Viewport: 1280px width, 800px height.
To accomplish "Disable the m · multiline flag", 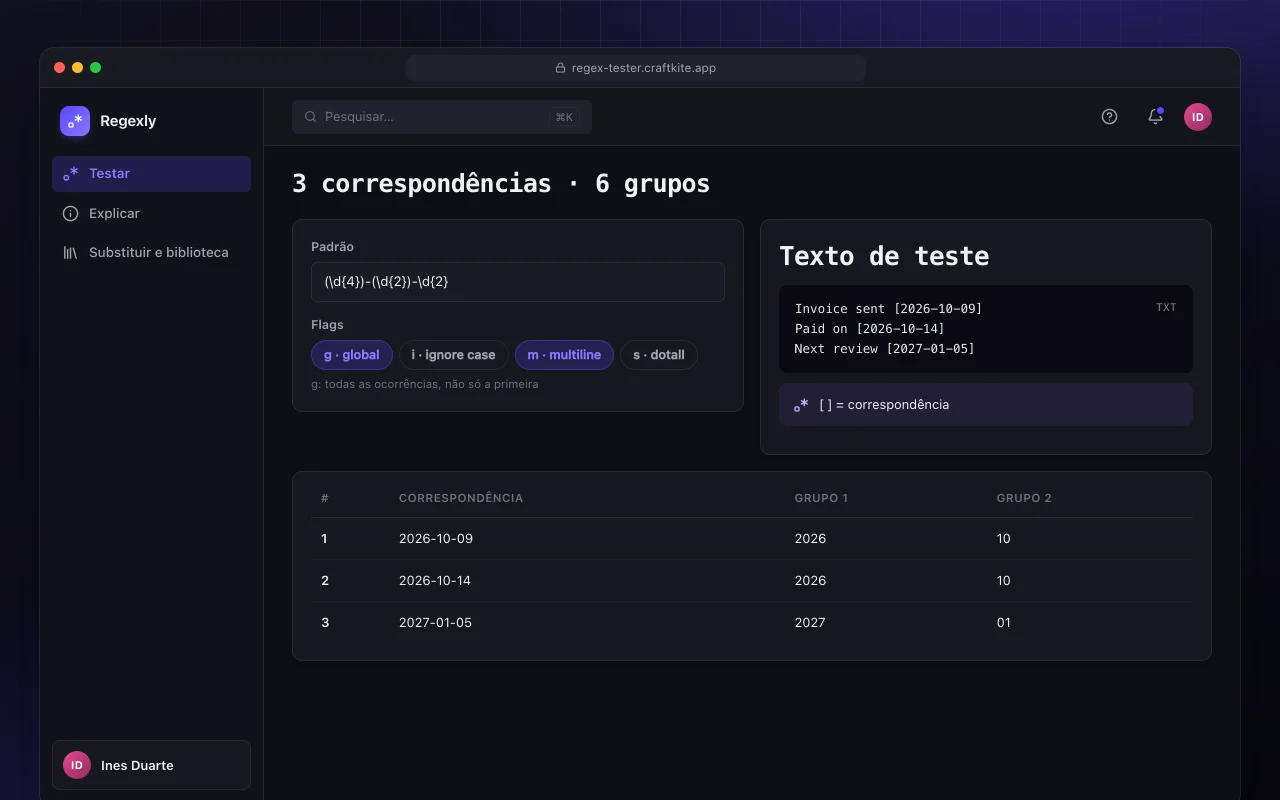I will [x=564, y=355].
